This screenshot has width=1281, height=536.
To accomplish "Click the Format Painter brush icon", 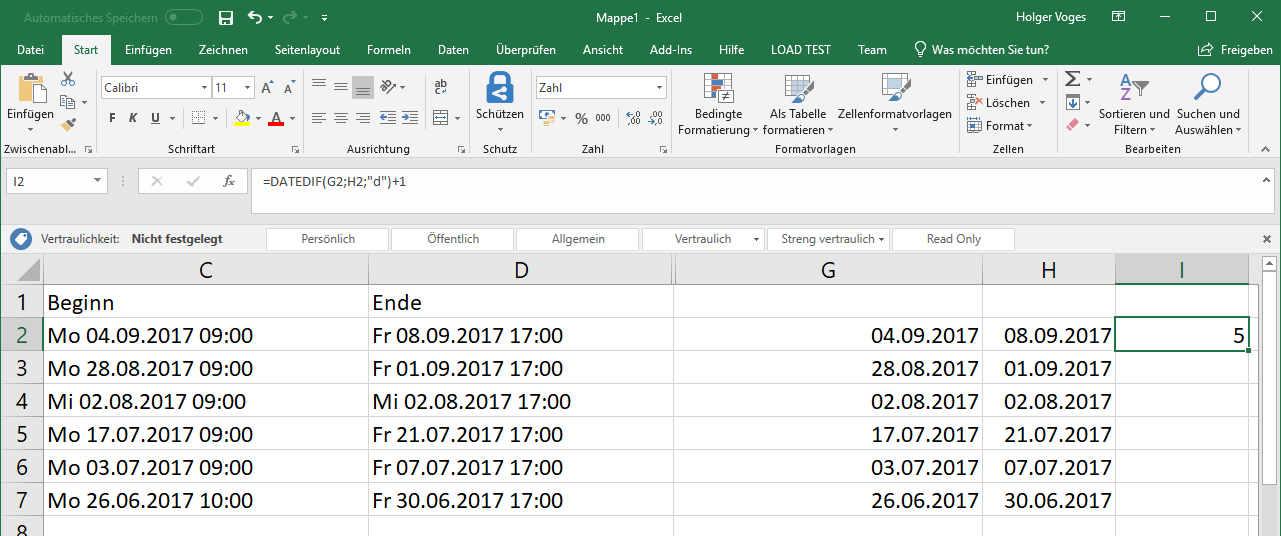I will click(x=68, y=125).
